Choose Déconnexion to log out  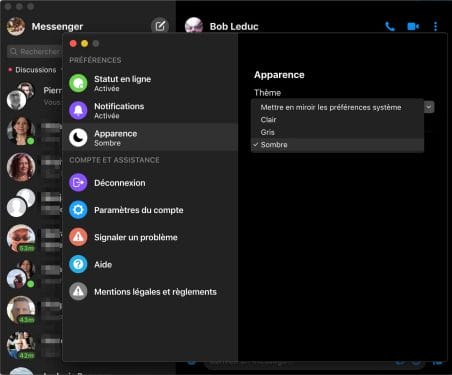click(x=150, y=183)
